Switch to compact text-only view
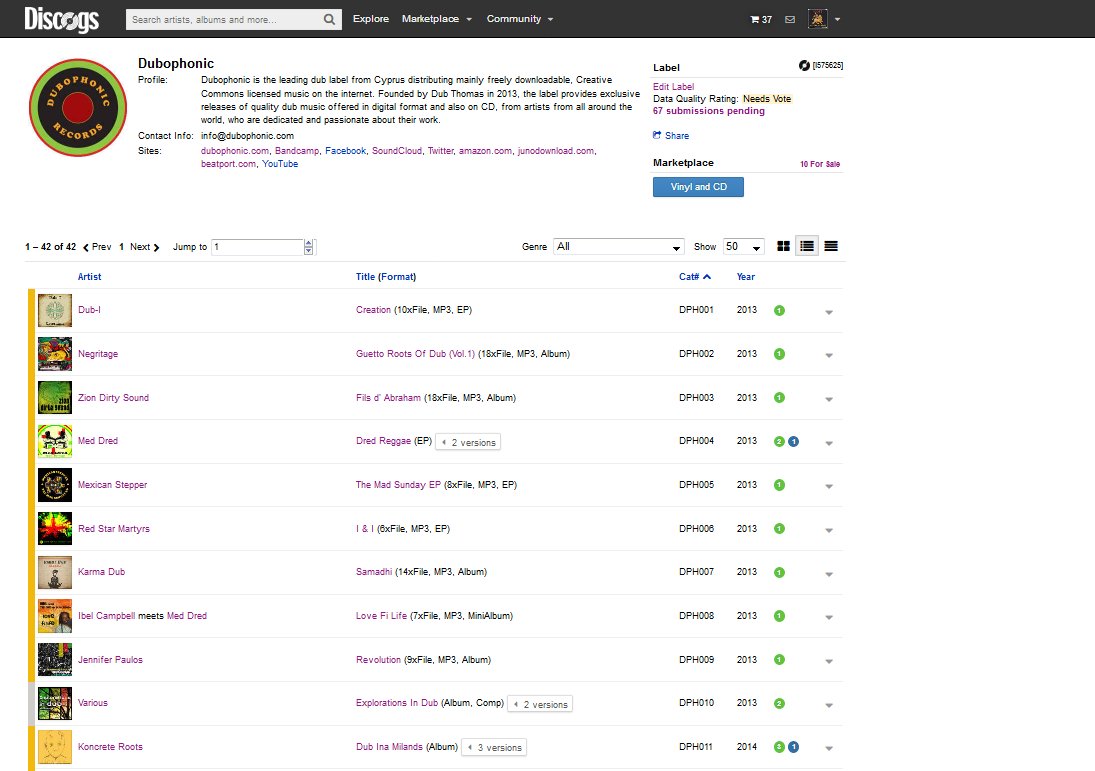Image resolution: width=1095 pixels, height=771 pixels. coord(831,246)
